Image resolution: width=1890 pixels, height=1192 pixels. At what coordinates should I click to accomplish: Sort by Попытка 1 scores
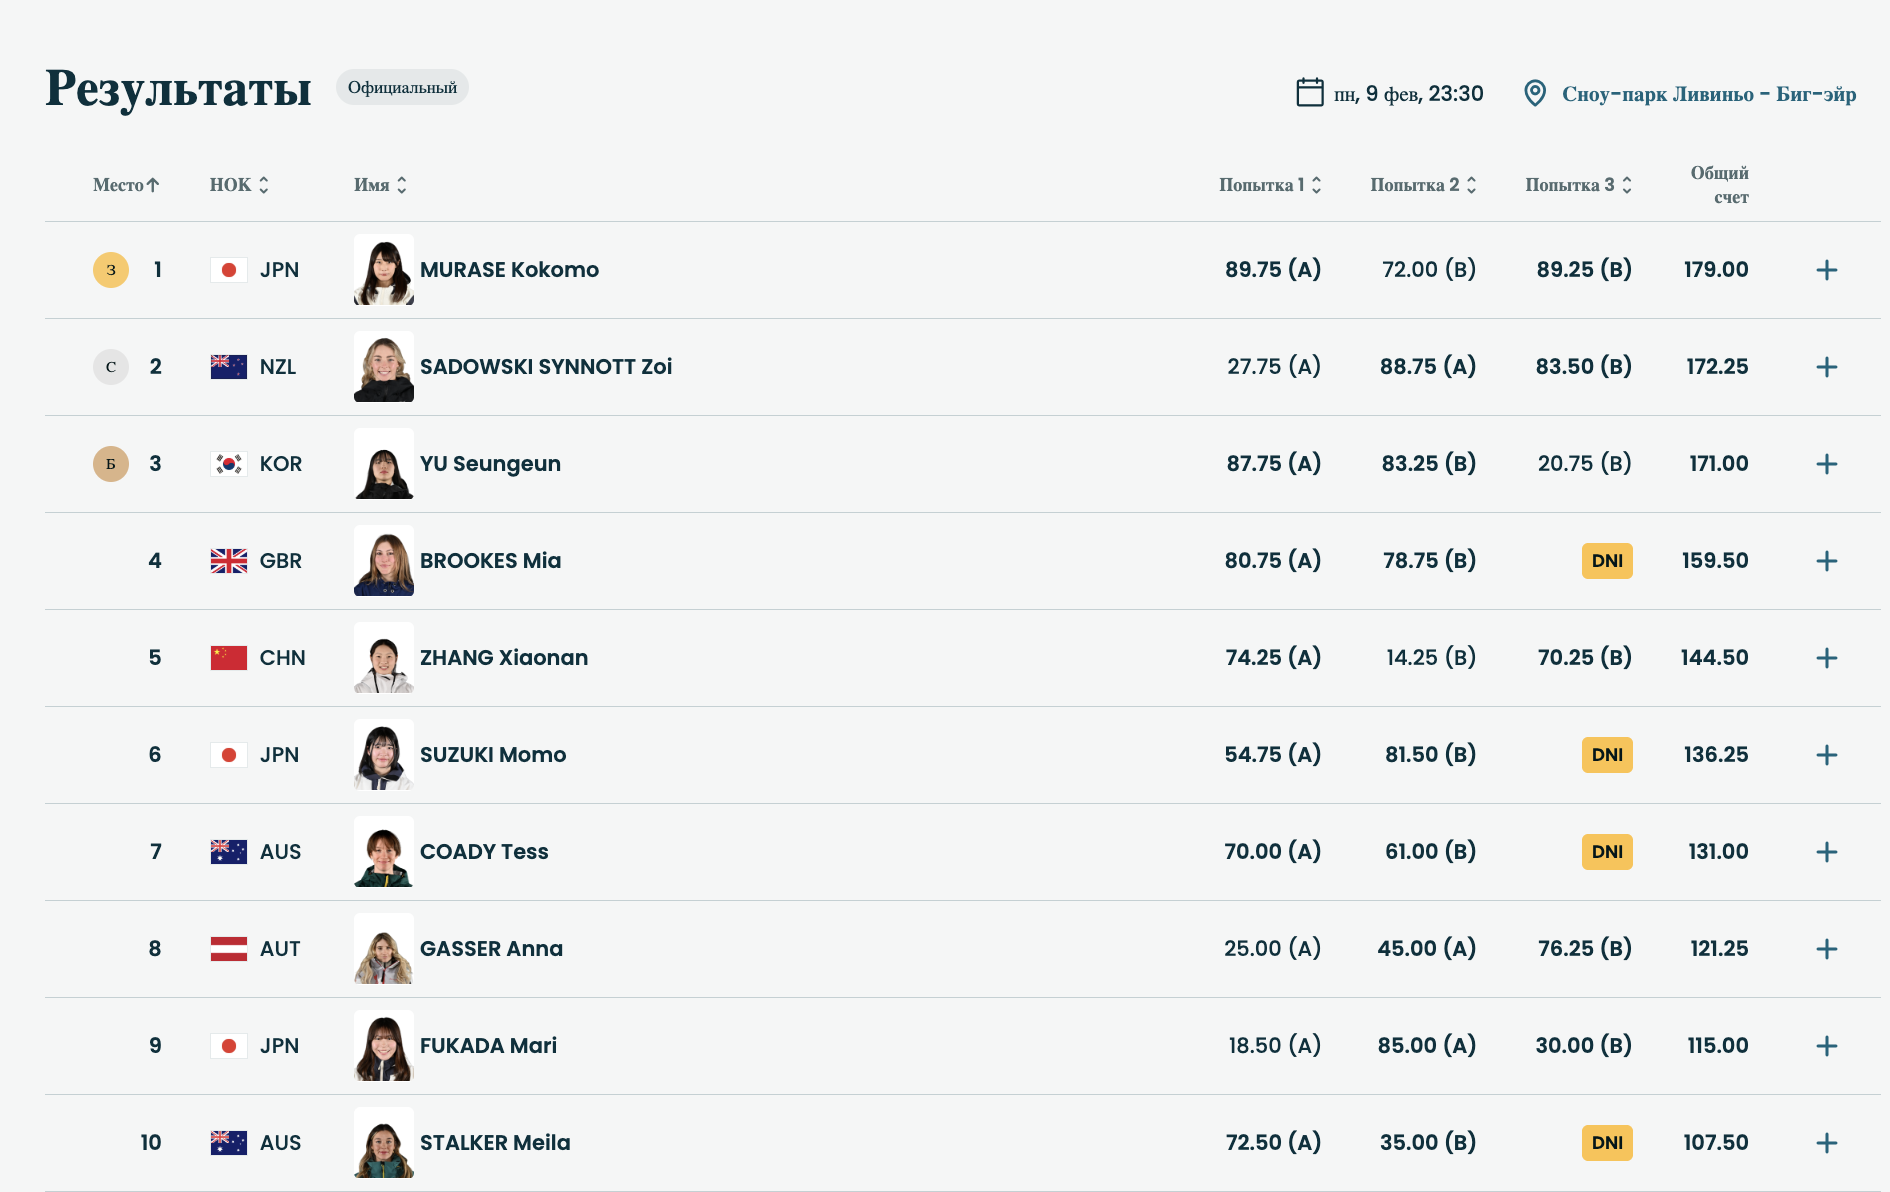coord(1270,185)
